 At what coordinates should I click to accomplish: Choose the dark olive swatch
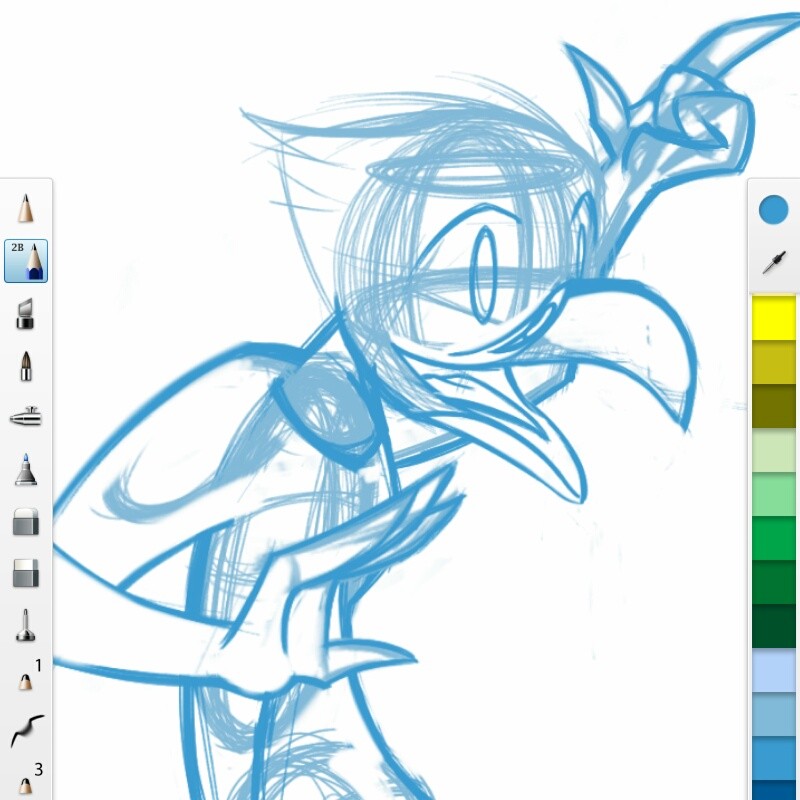pyautogui.click(x=773, y=406)
